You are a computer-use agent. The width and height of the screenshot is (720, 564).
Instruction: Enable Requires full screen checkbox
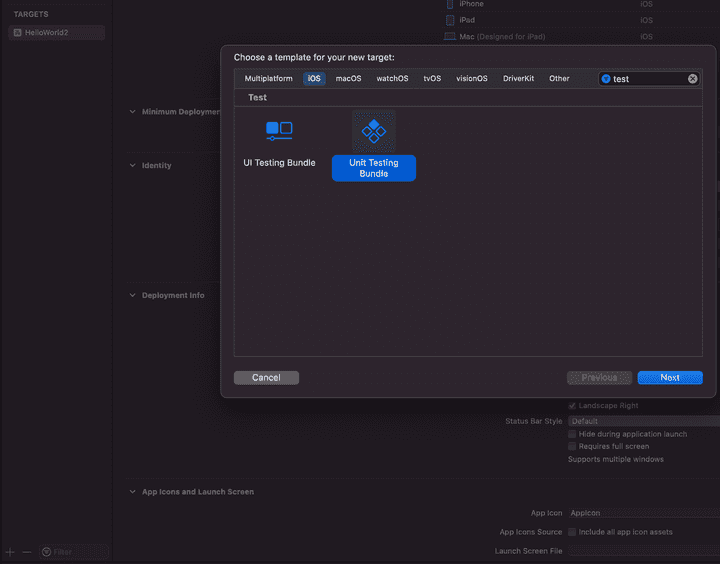[x=572, y=447]
